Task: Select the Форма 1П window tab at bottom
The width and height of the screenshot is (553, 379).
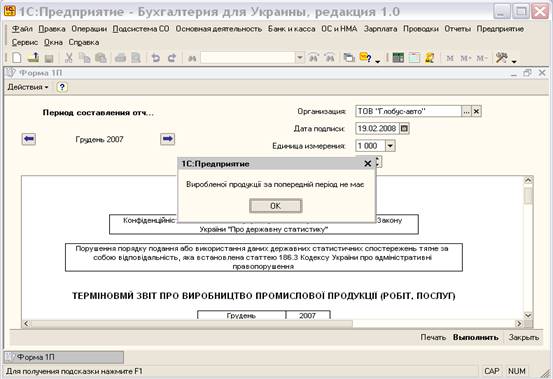Action: 64,357
